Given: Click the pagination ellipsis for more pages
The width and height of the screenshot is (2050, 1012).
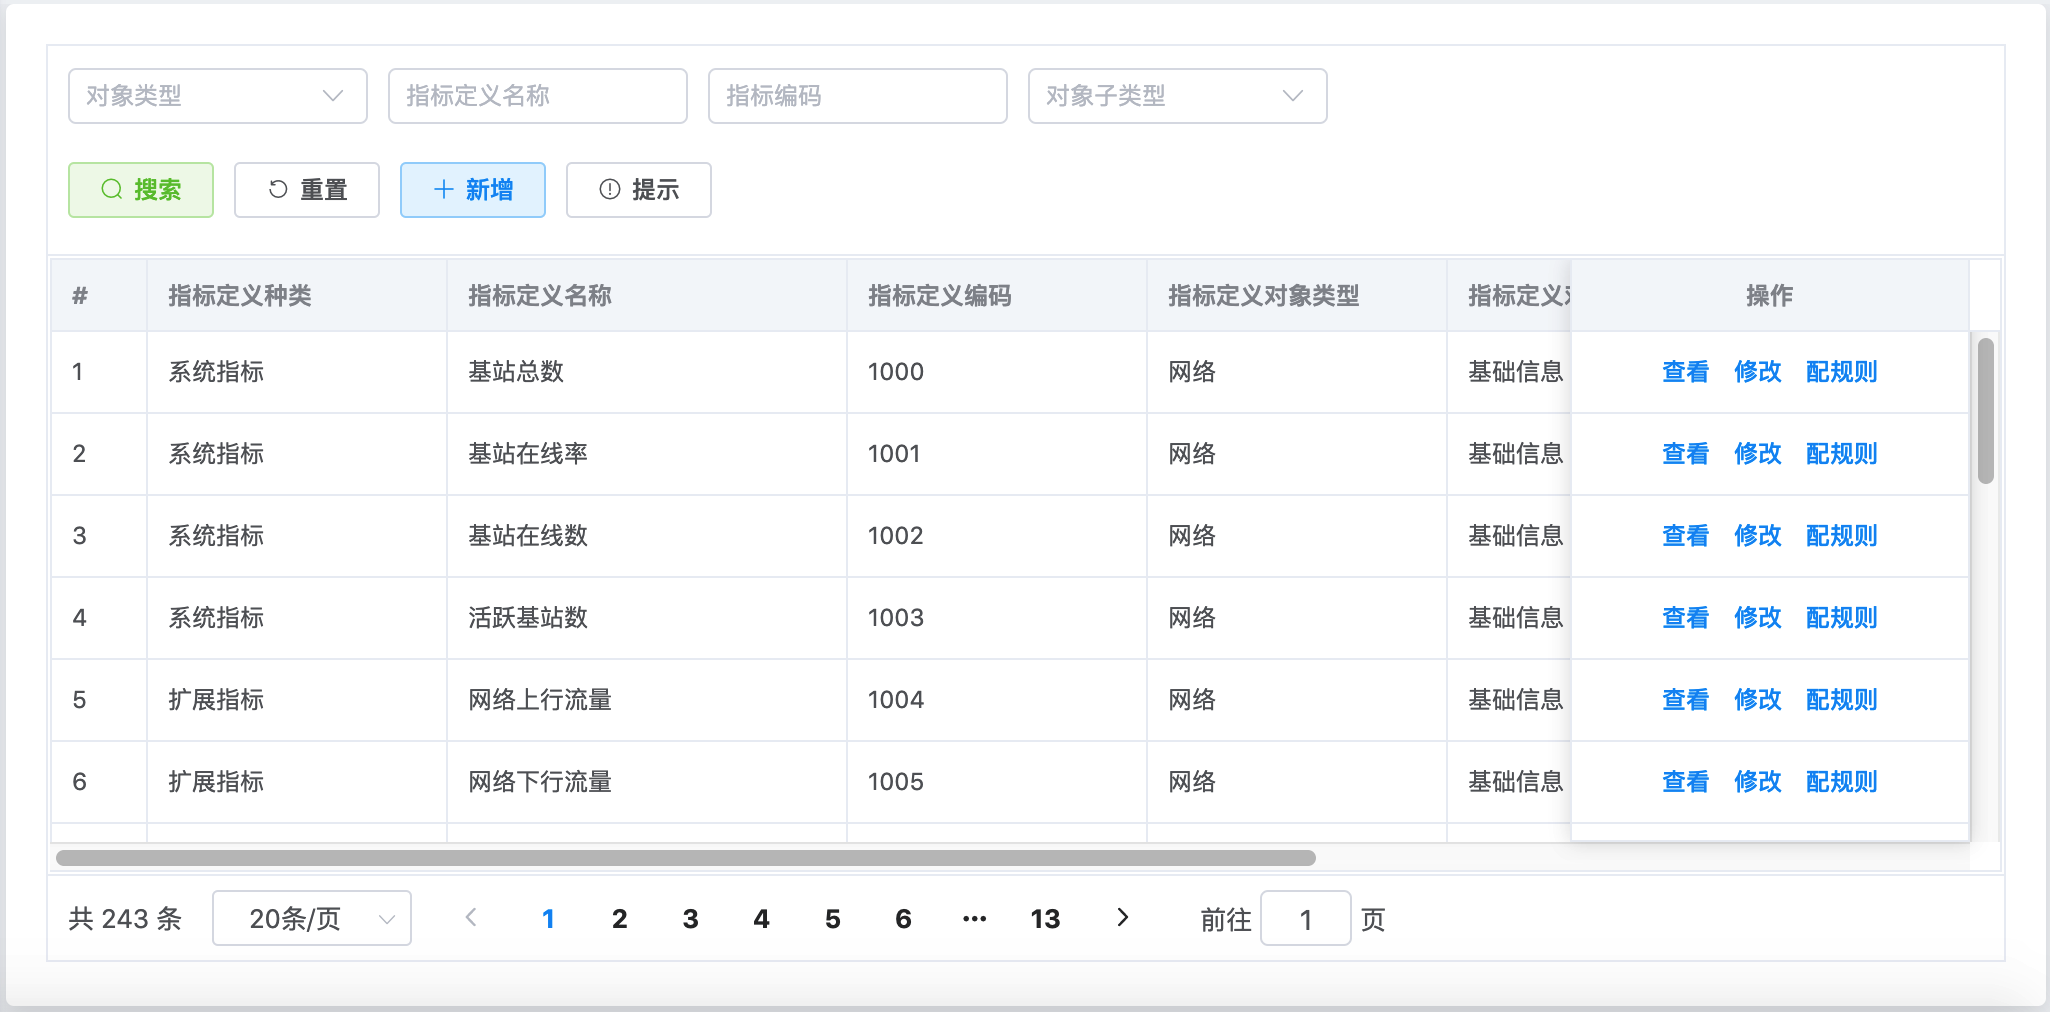Looking at the screenshot, I should click(x=974, y=919).
